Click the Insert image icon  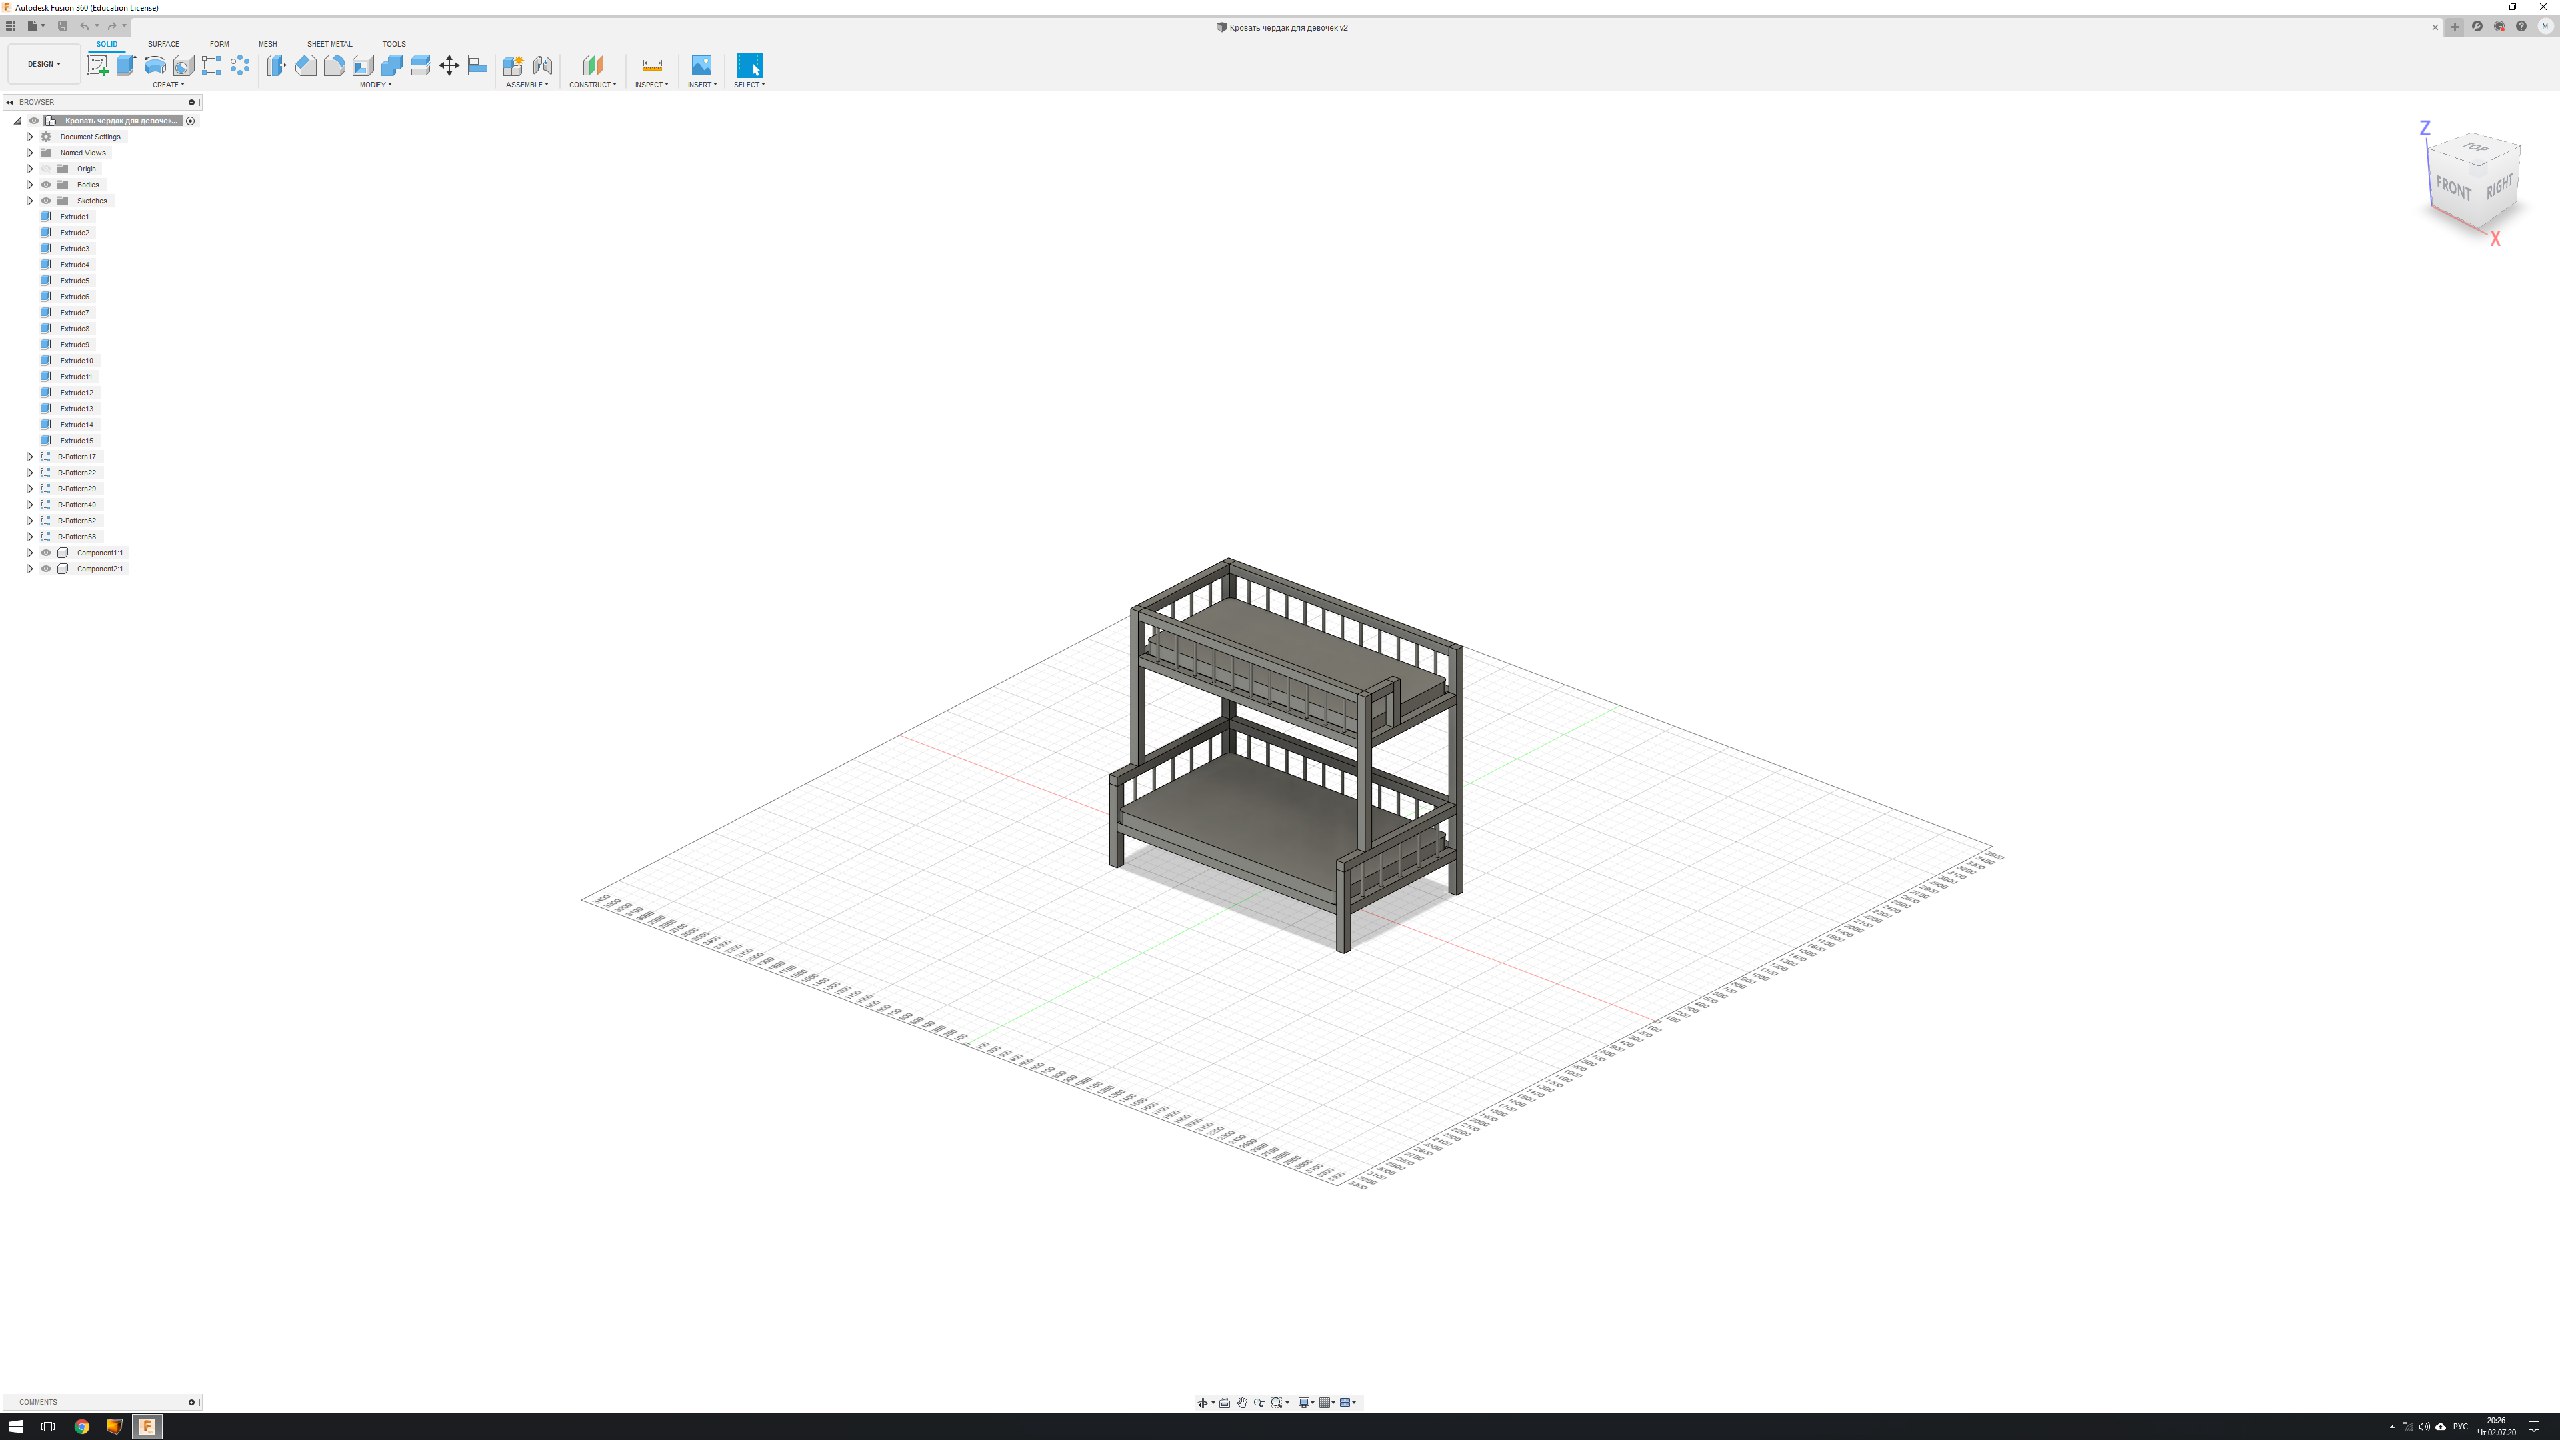[x=701, y=66]
